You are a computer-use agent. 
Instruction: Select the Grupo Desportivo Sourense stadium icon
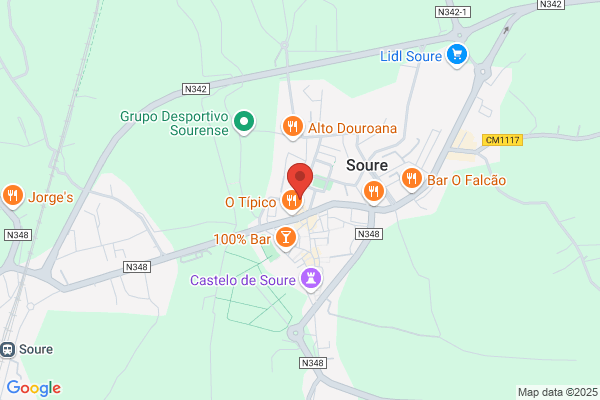[x=244, y=122]
